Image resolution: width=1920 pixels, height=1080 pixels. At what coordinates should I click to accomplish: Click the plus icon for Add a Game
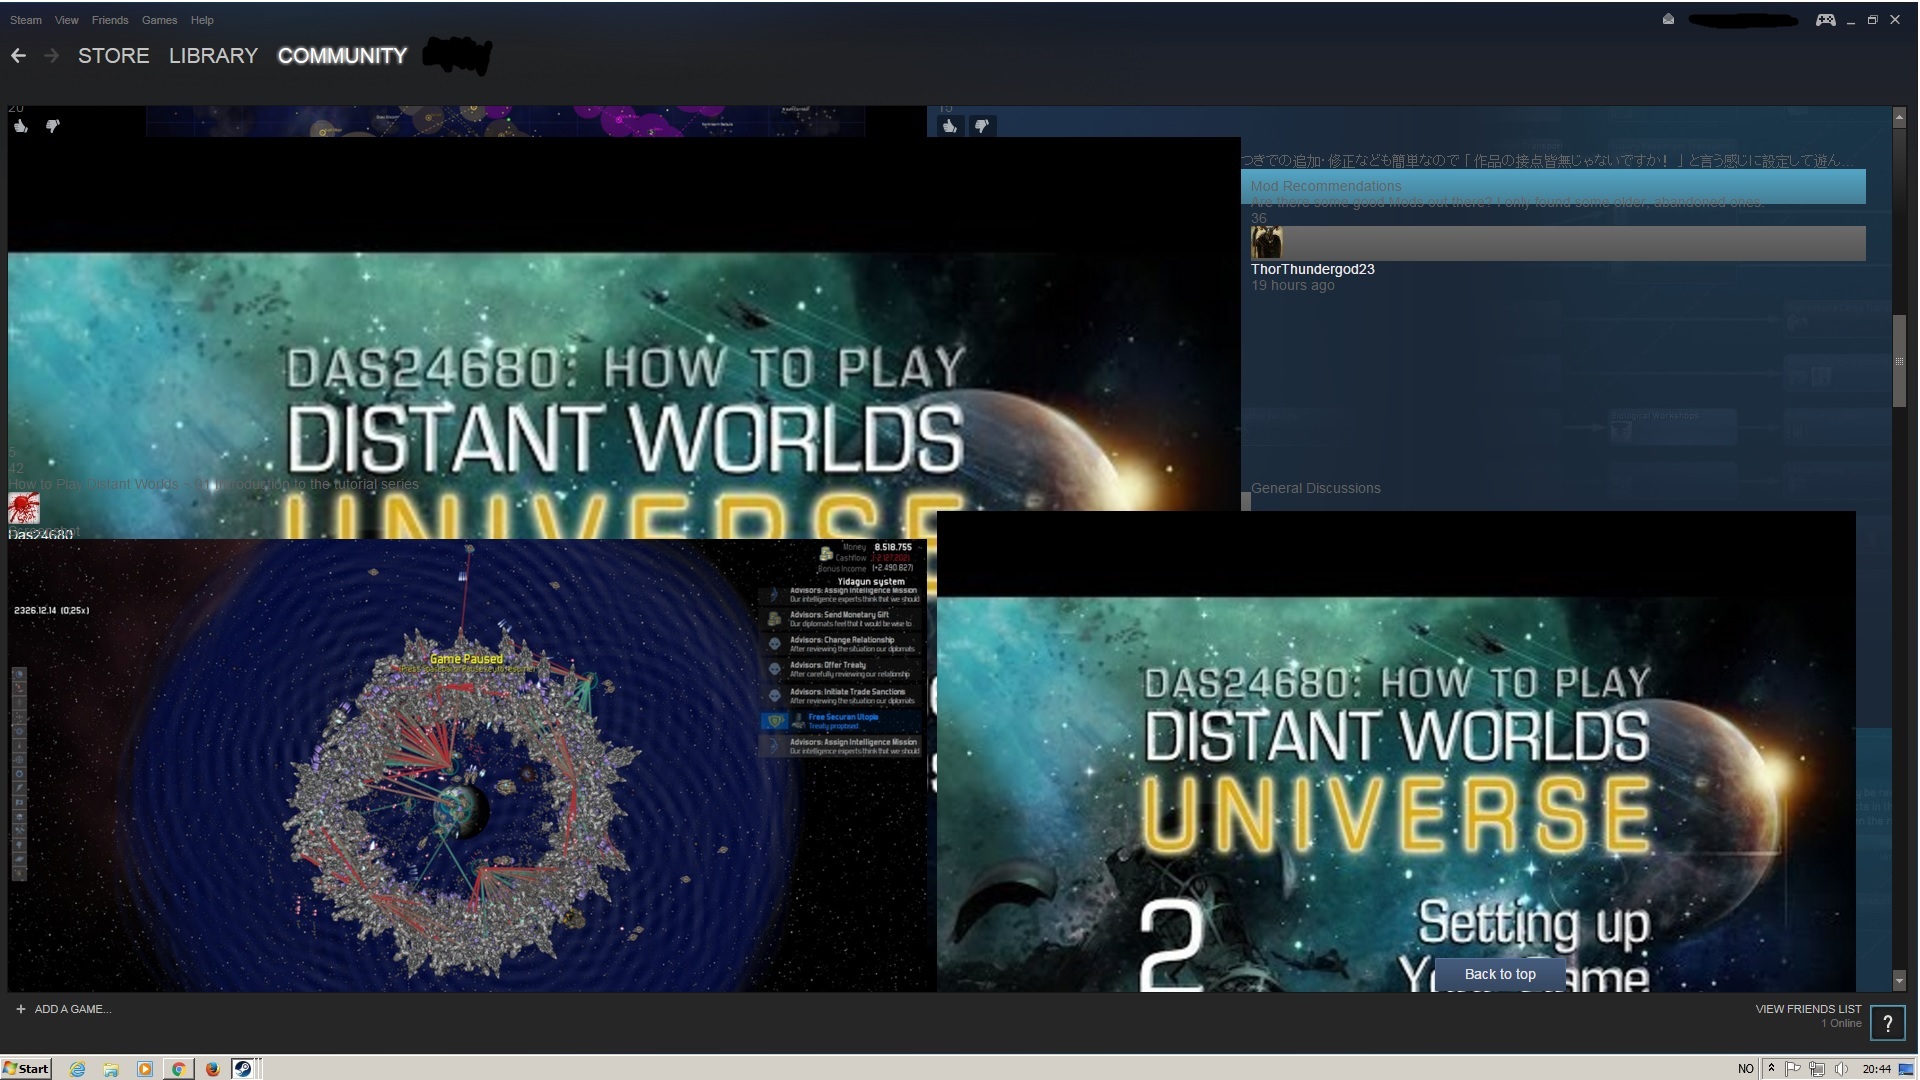click(x=21, y=1009)
